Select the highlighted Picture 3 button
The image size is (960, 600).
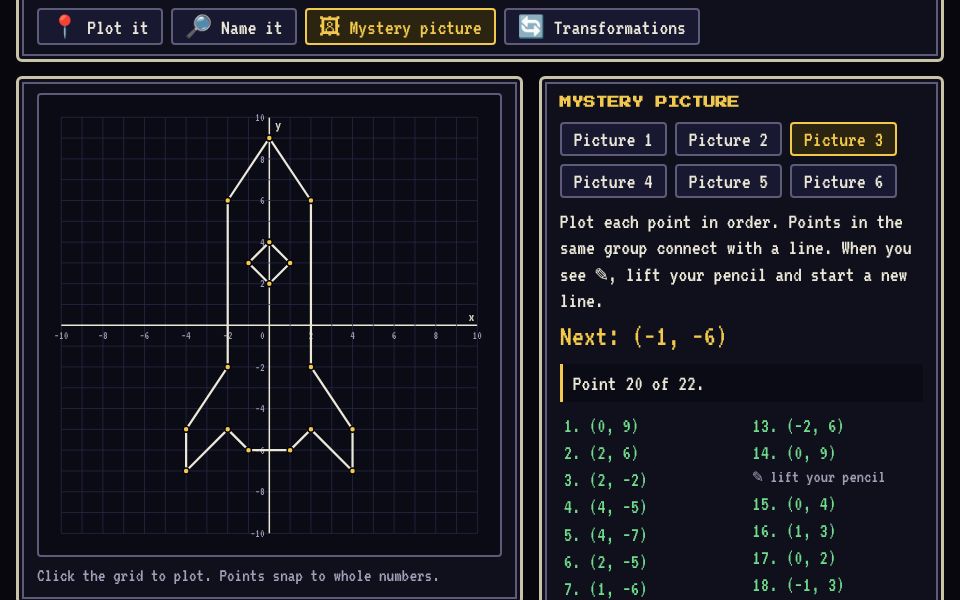point(843,140)
